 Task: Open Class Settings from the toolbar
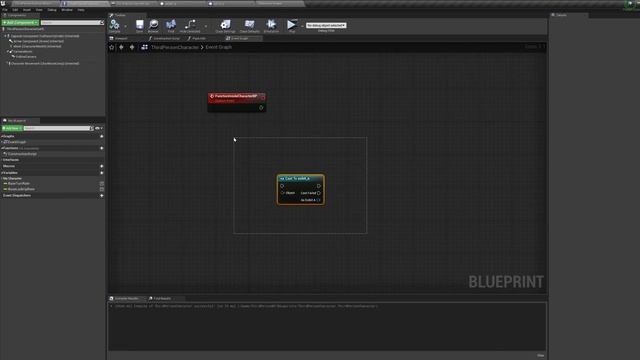(x=225, y=25)
